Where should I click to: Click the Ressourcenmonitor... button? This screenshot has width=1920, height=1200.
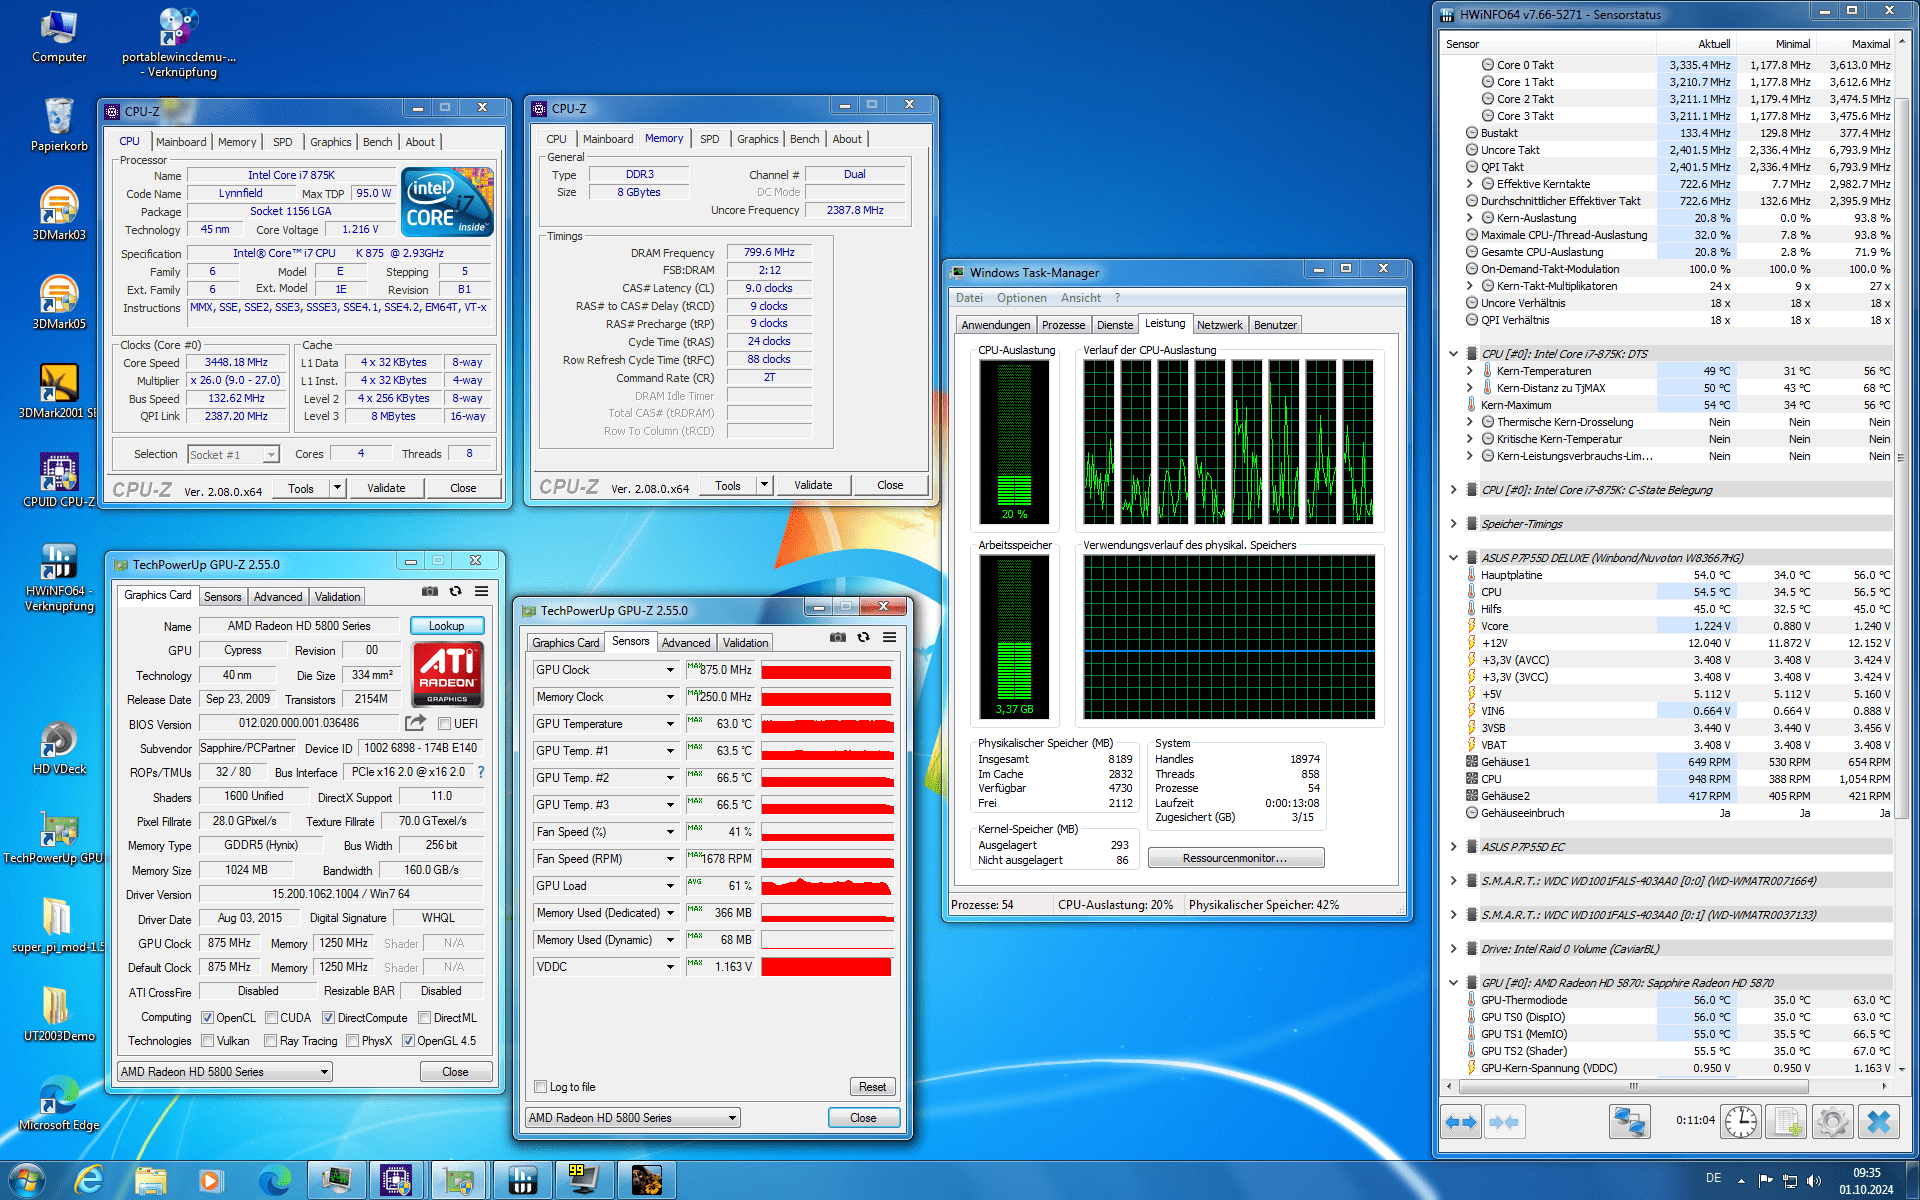pyautogui.click(x=1235, y=858)
